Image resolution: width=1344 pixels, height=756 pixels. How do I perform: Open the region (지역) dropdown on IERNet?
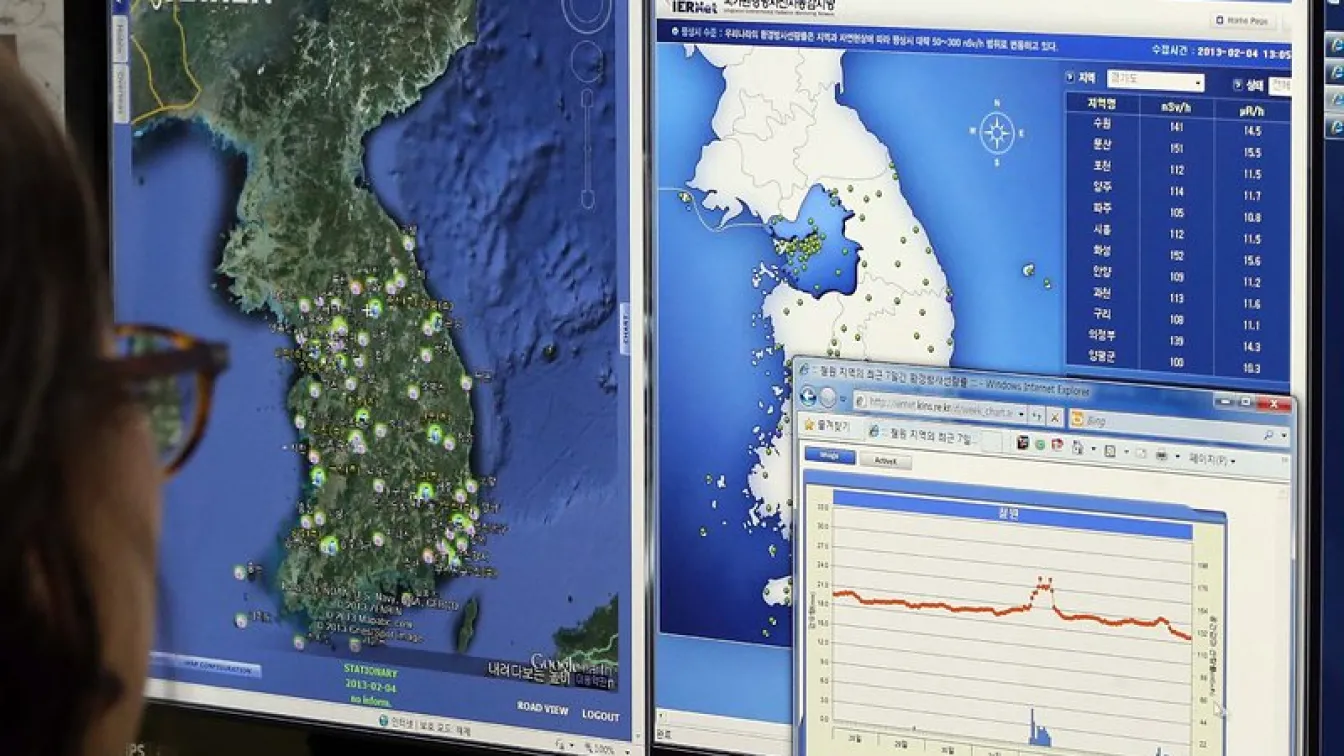point(1156,81)
